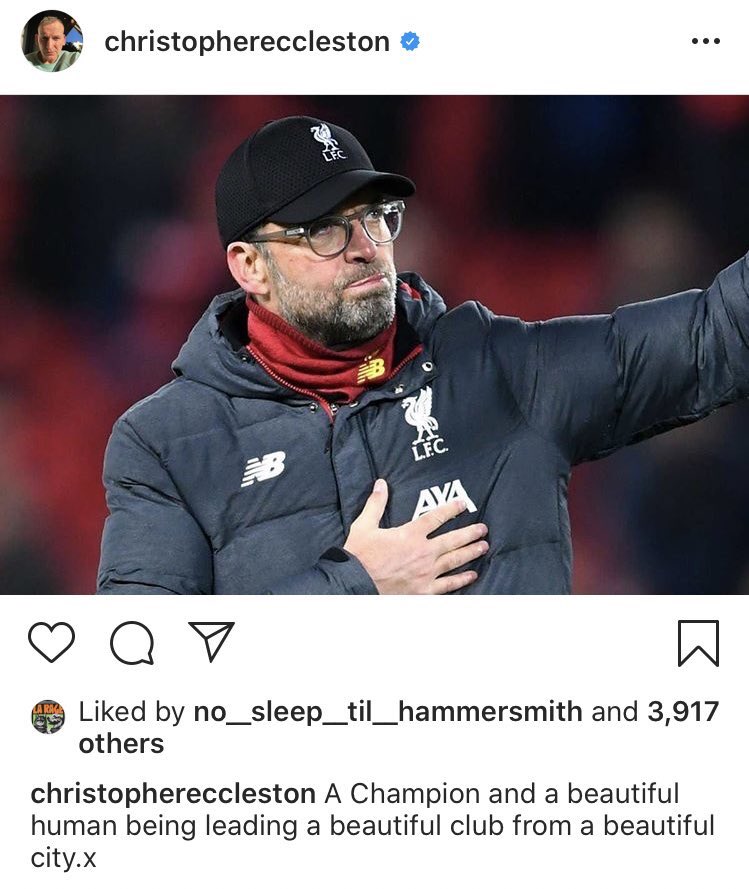This screenshot has height=889, width=749.
Task: Click the christophereccleston username in header
Action: tap(247, 41)
